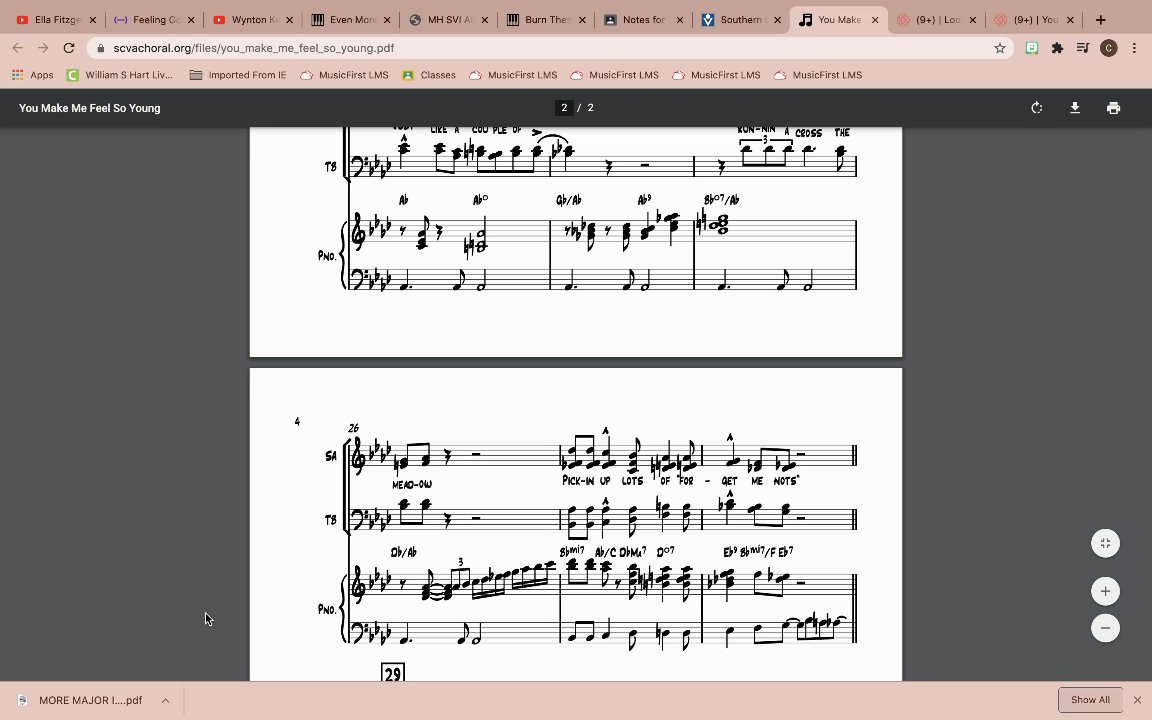Image resolution: width=1152 pixels, height=720 pixels.
Task: Click the address bar URL
Action: tap(253, 48)
